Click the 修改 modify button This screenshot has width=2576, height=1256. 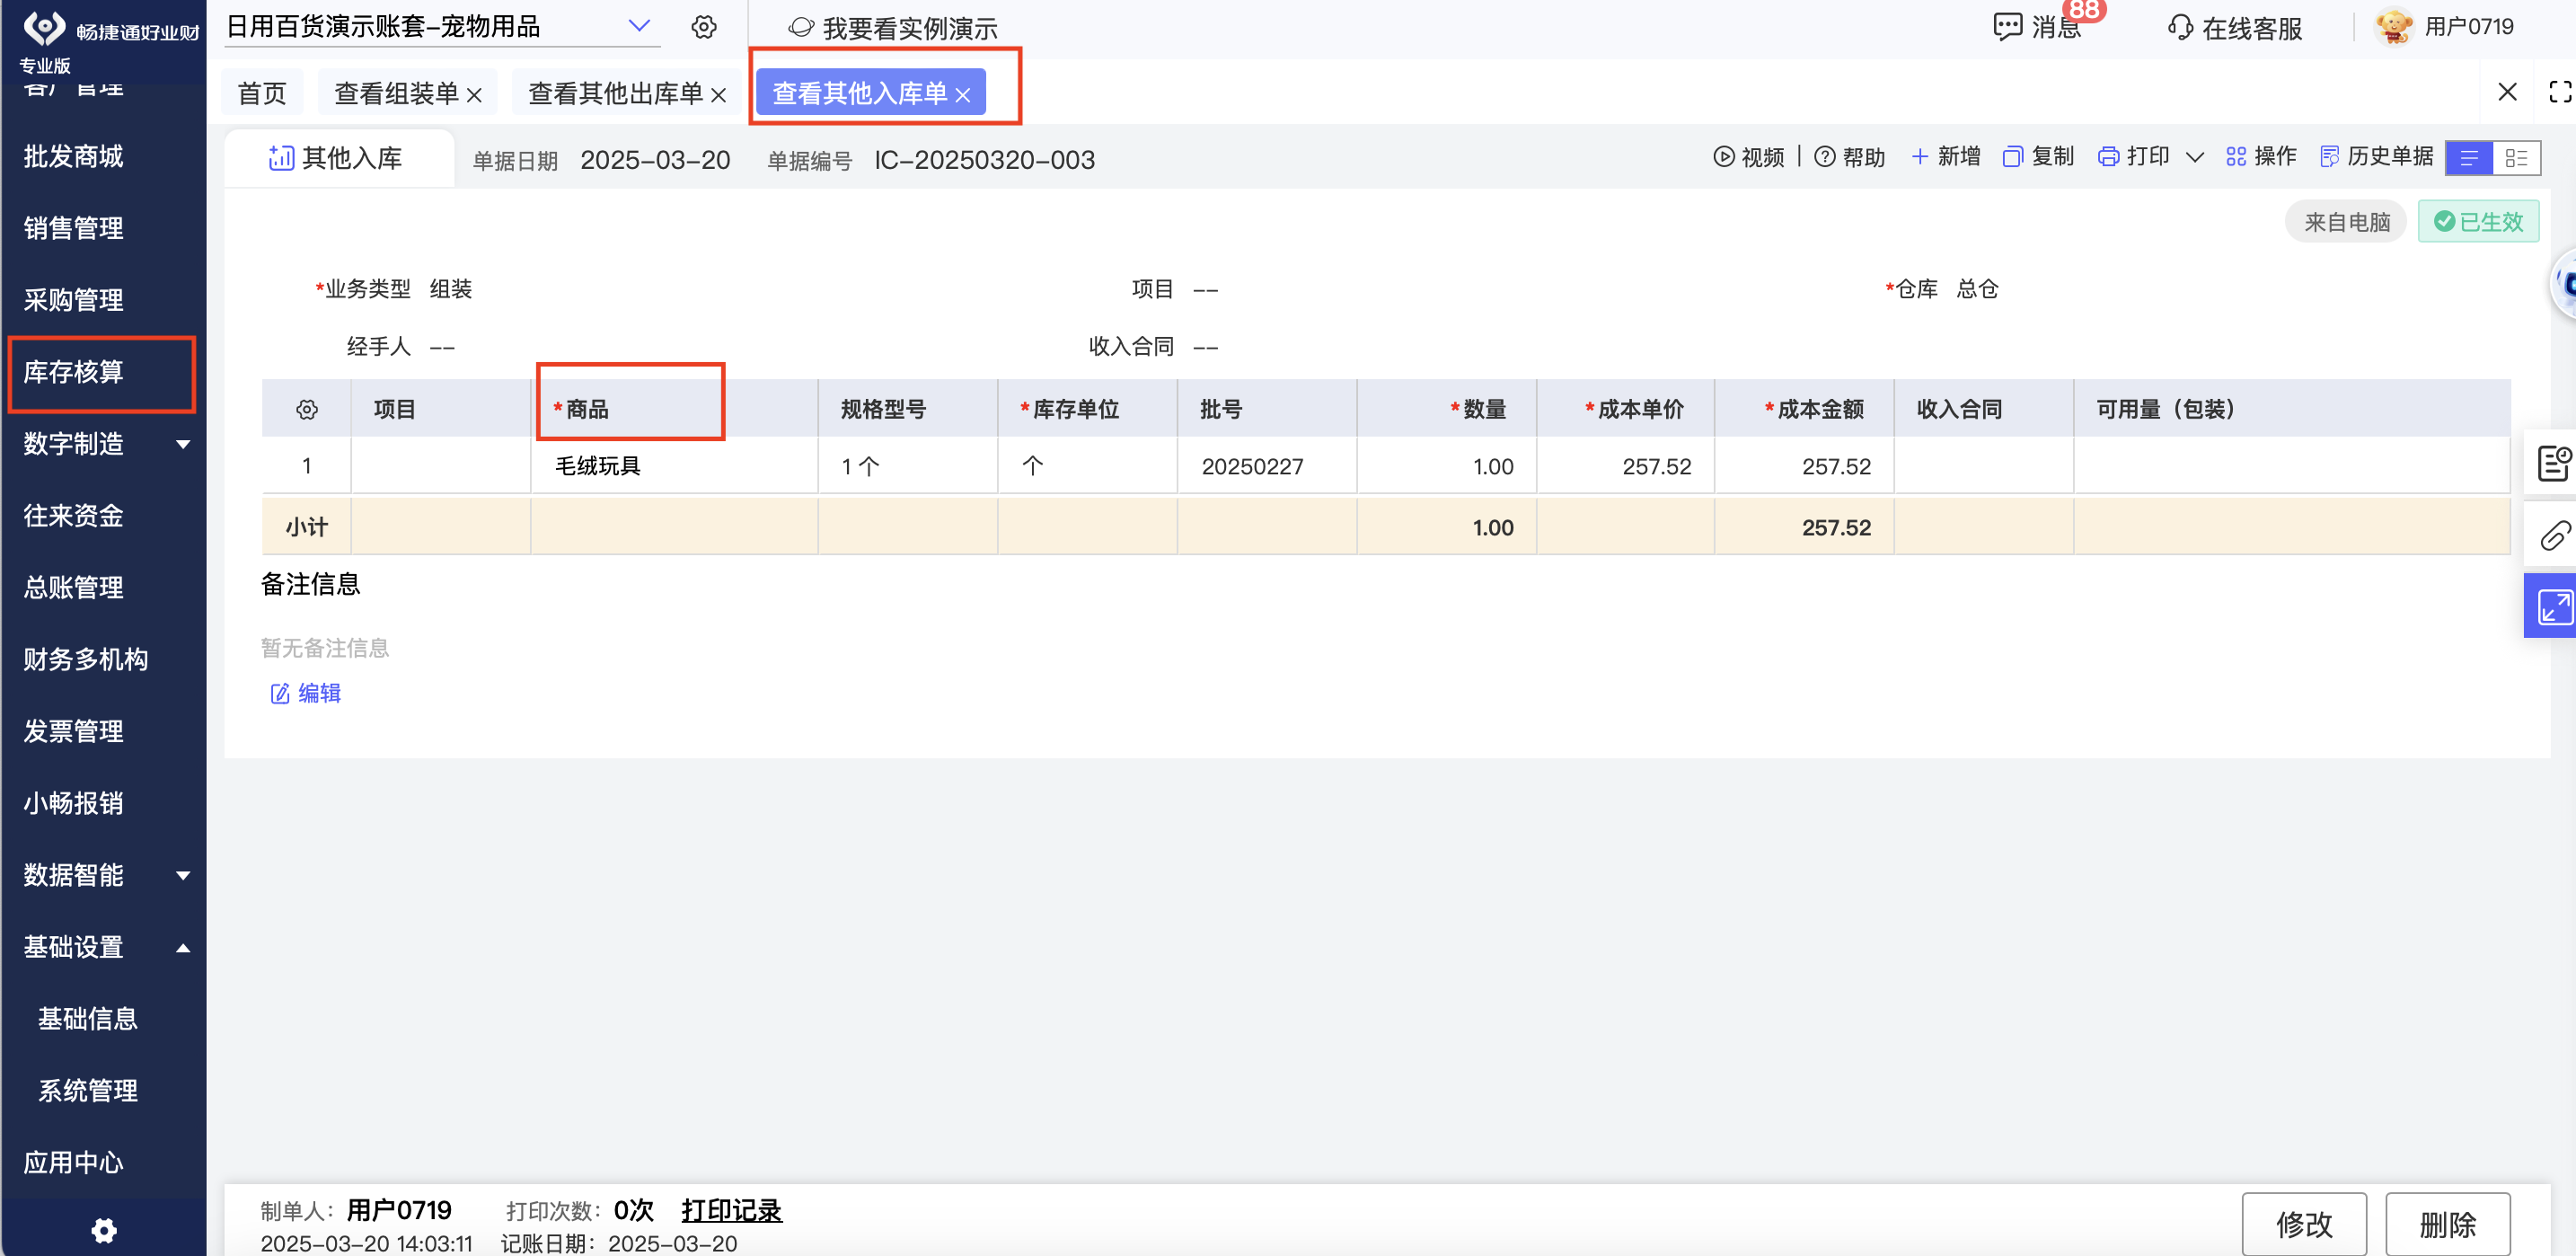click(2304, 1223)
